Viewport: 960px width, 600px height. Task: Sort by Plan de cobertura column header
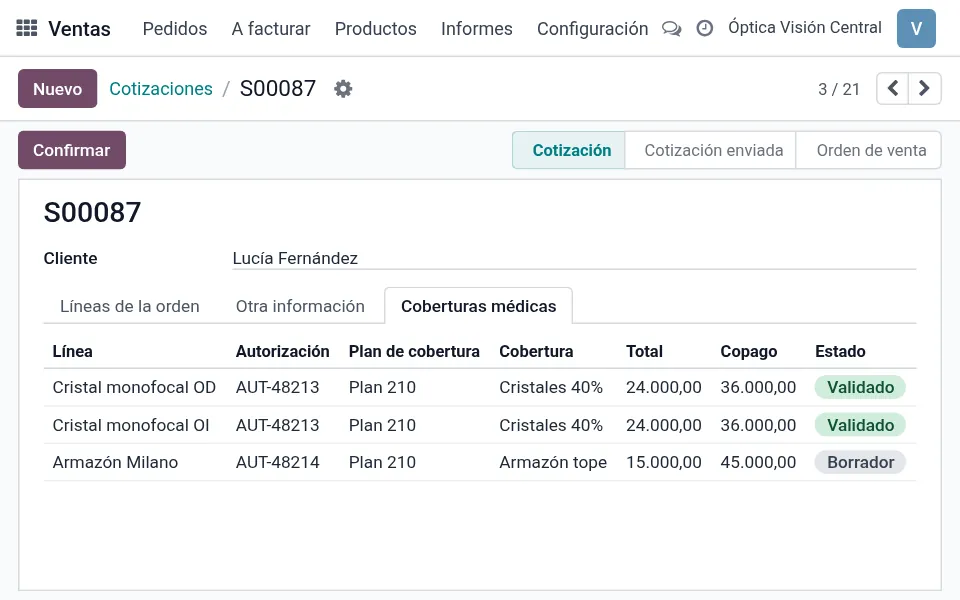click(414, 351)
